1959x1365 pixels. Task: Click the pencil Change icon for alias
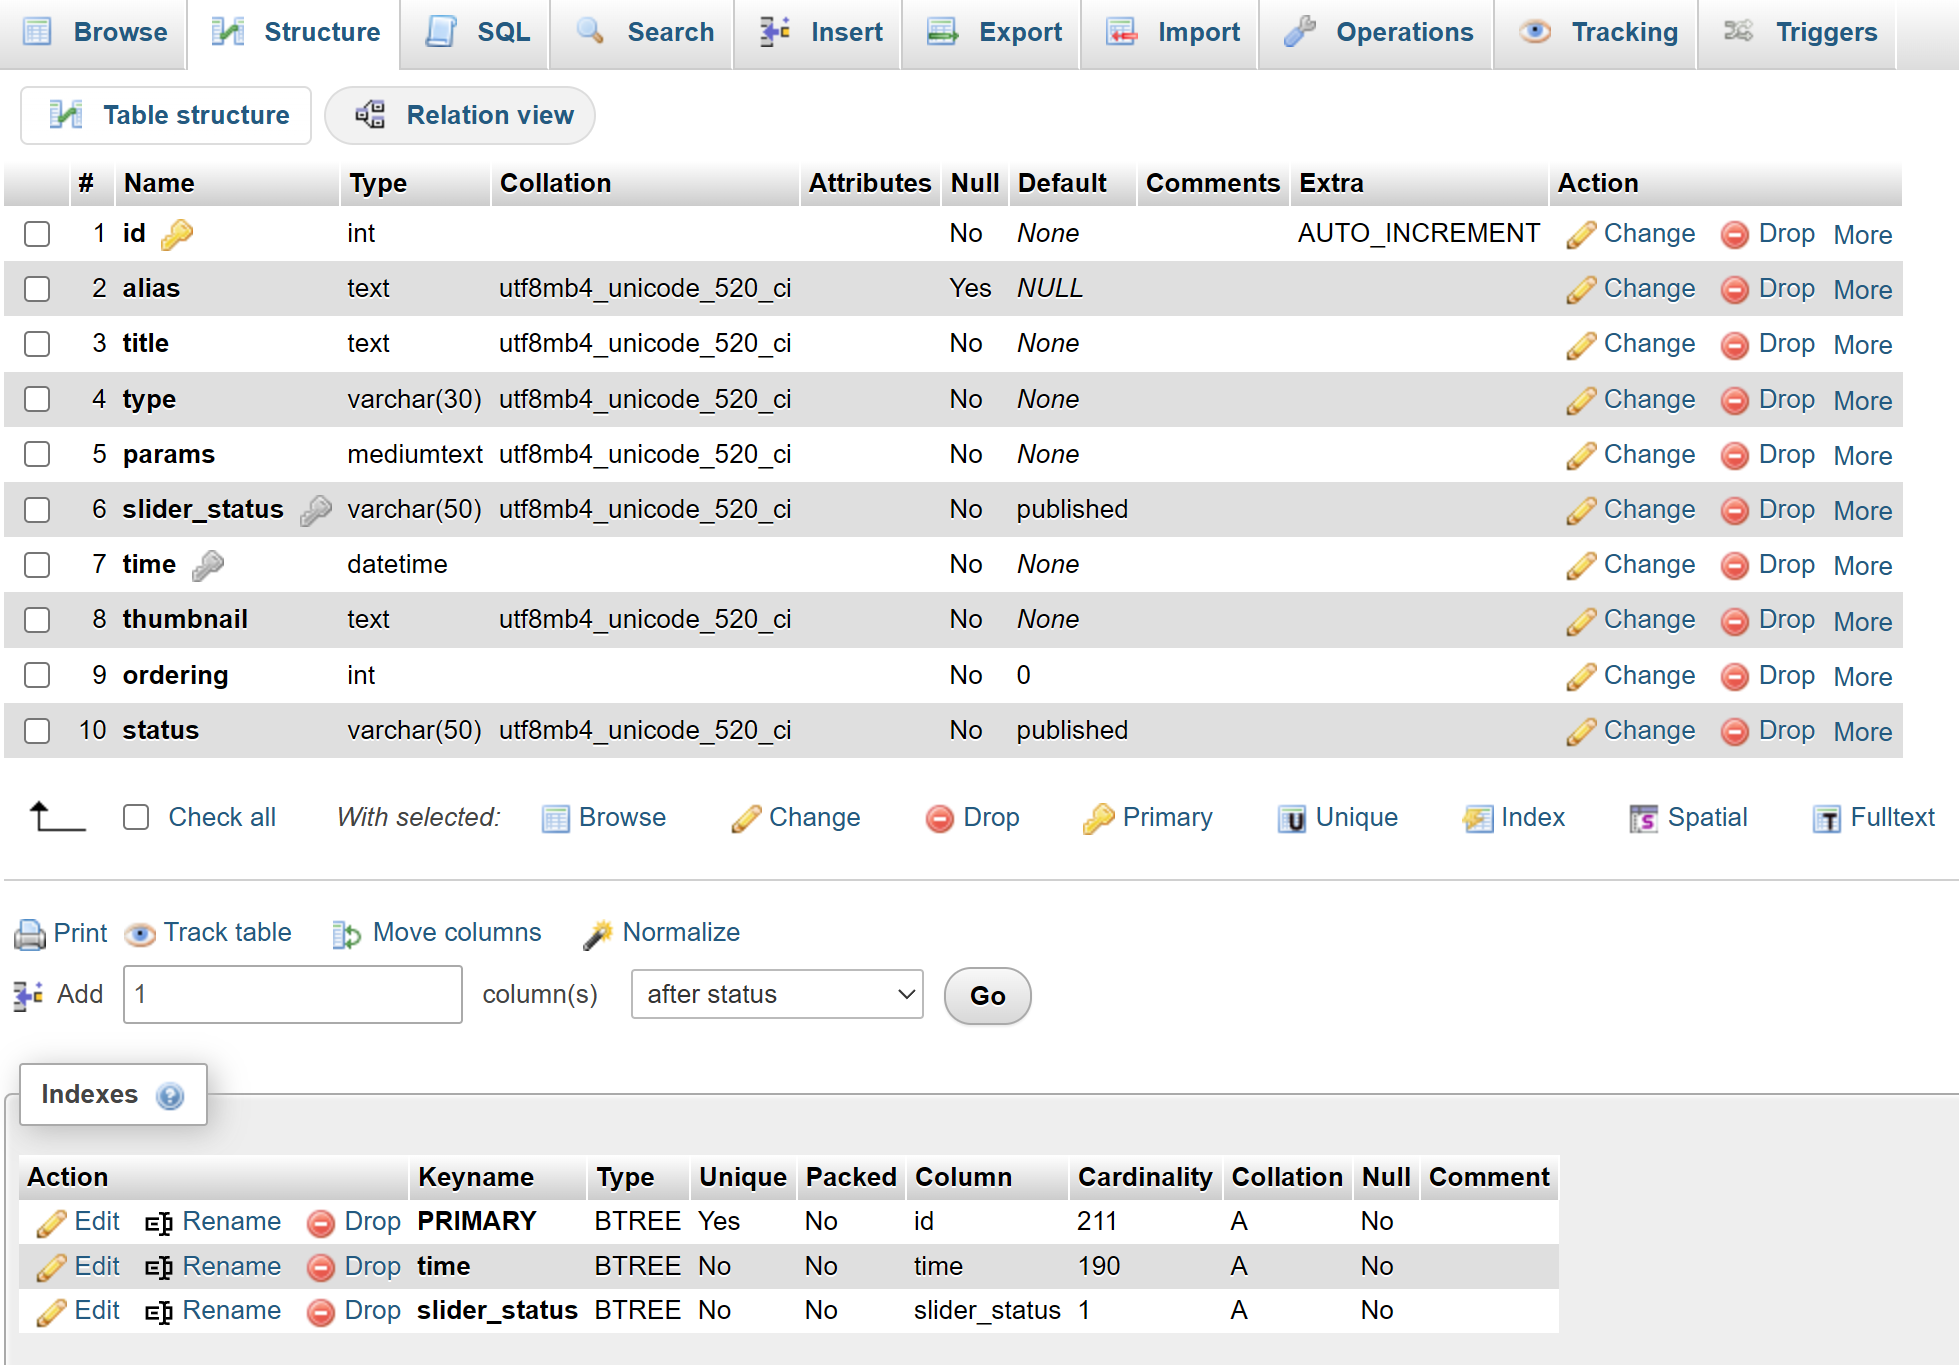(x=1581, y=290)
